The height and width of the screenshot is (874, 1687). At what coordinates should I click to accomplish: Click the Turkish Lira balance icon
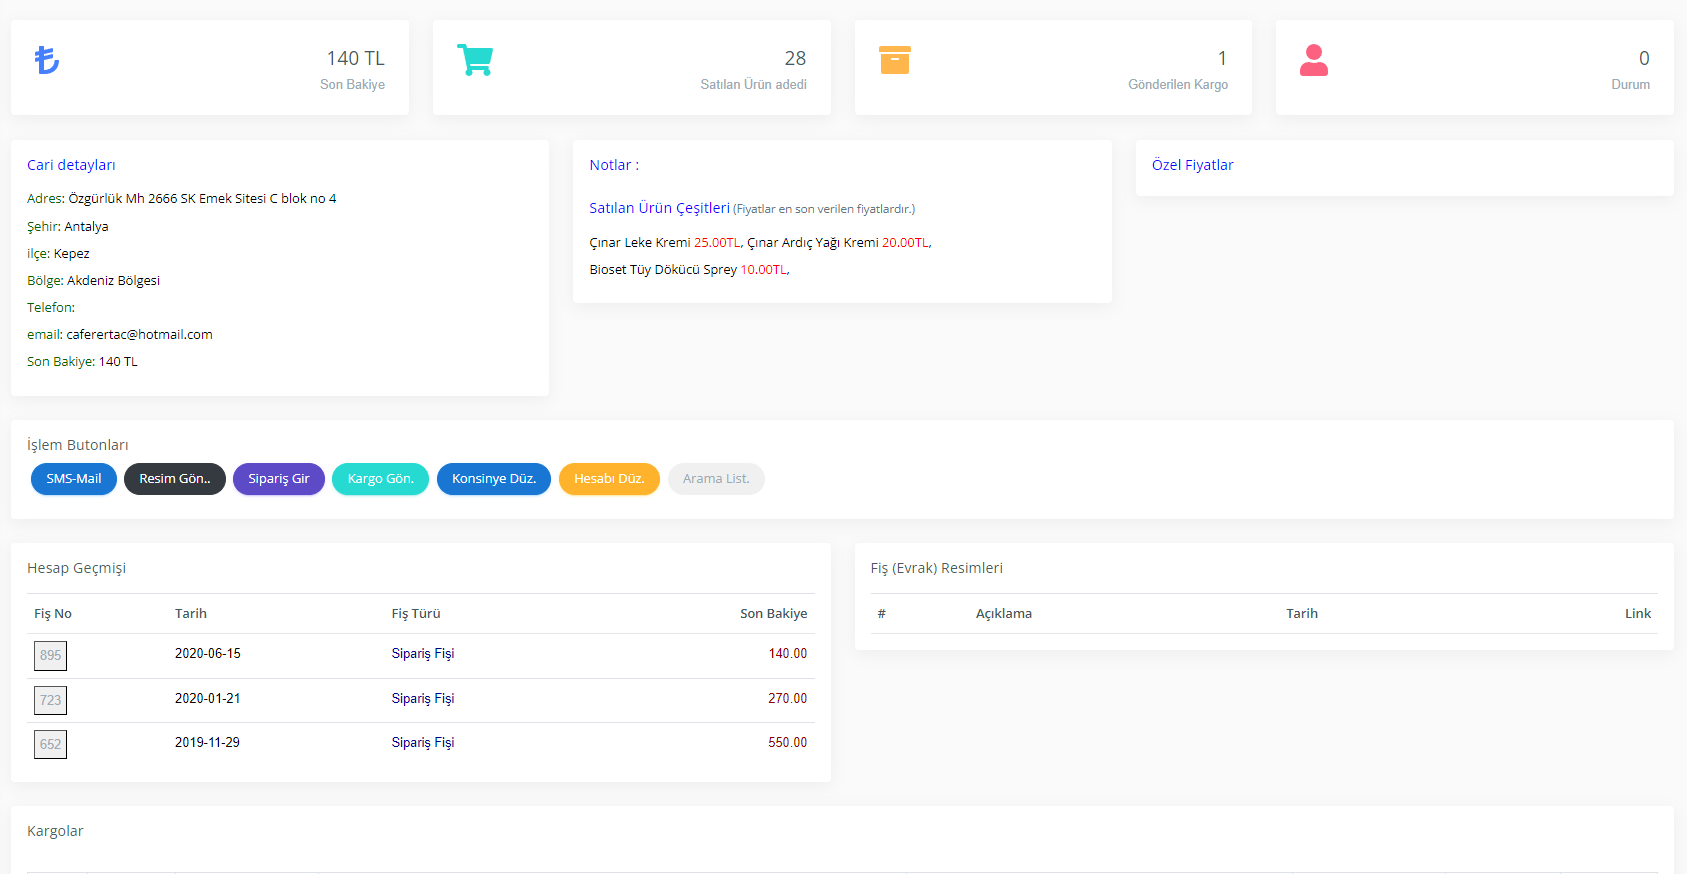47,60
